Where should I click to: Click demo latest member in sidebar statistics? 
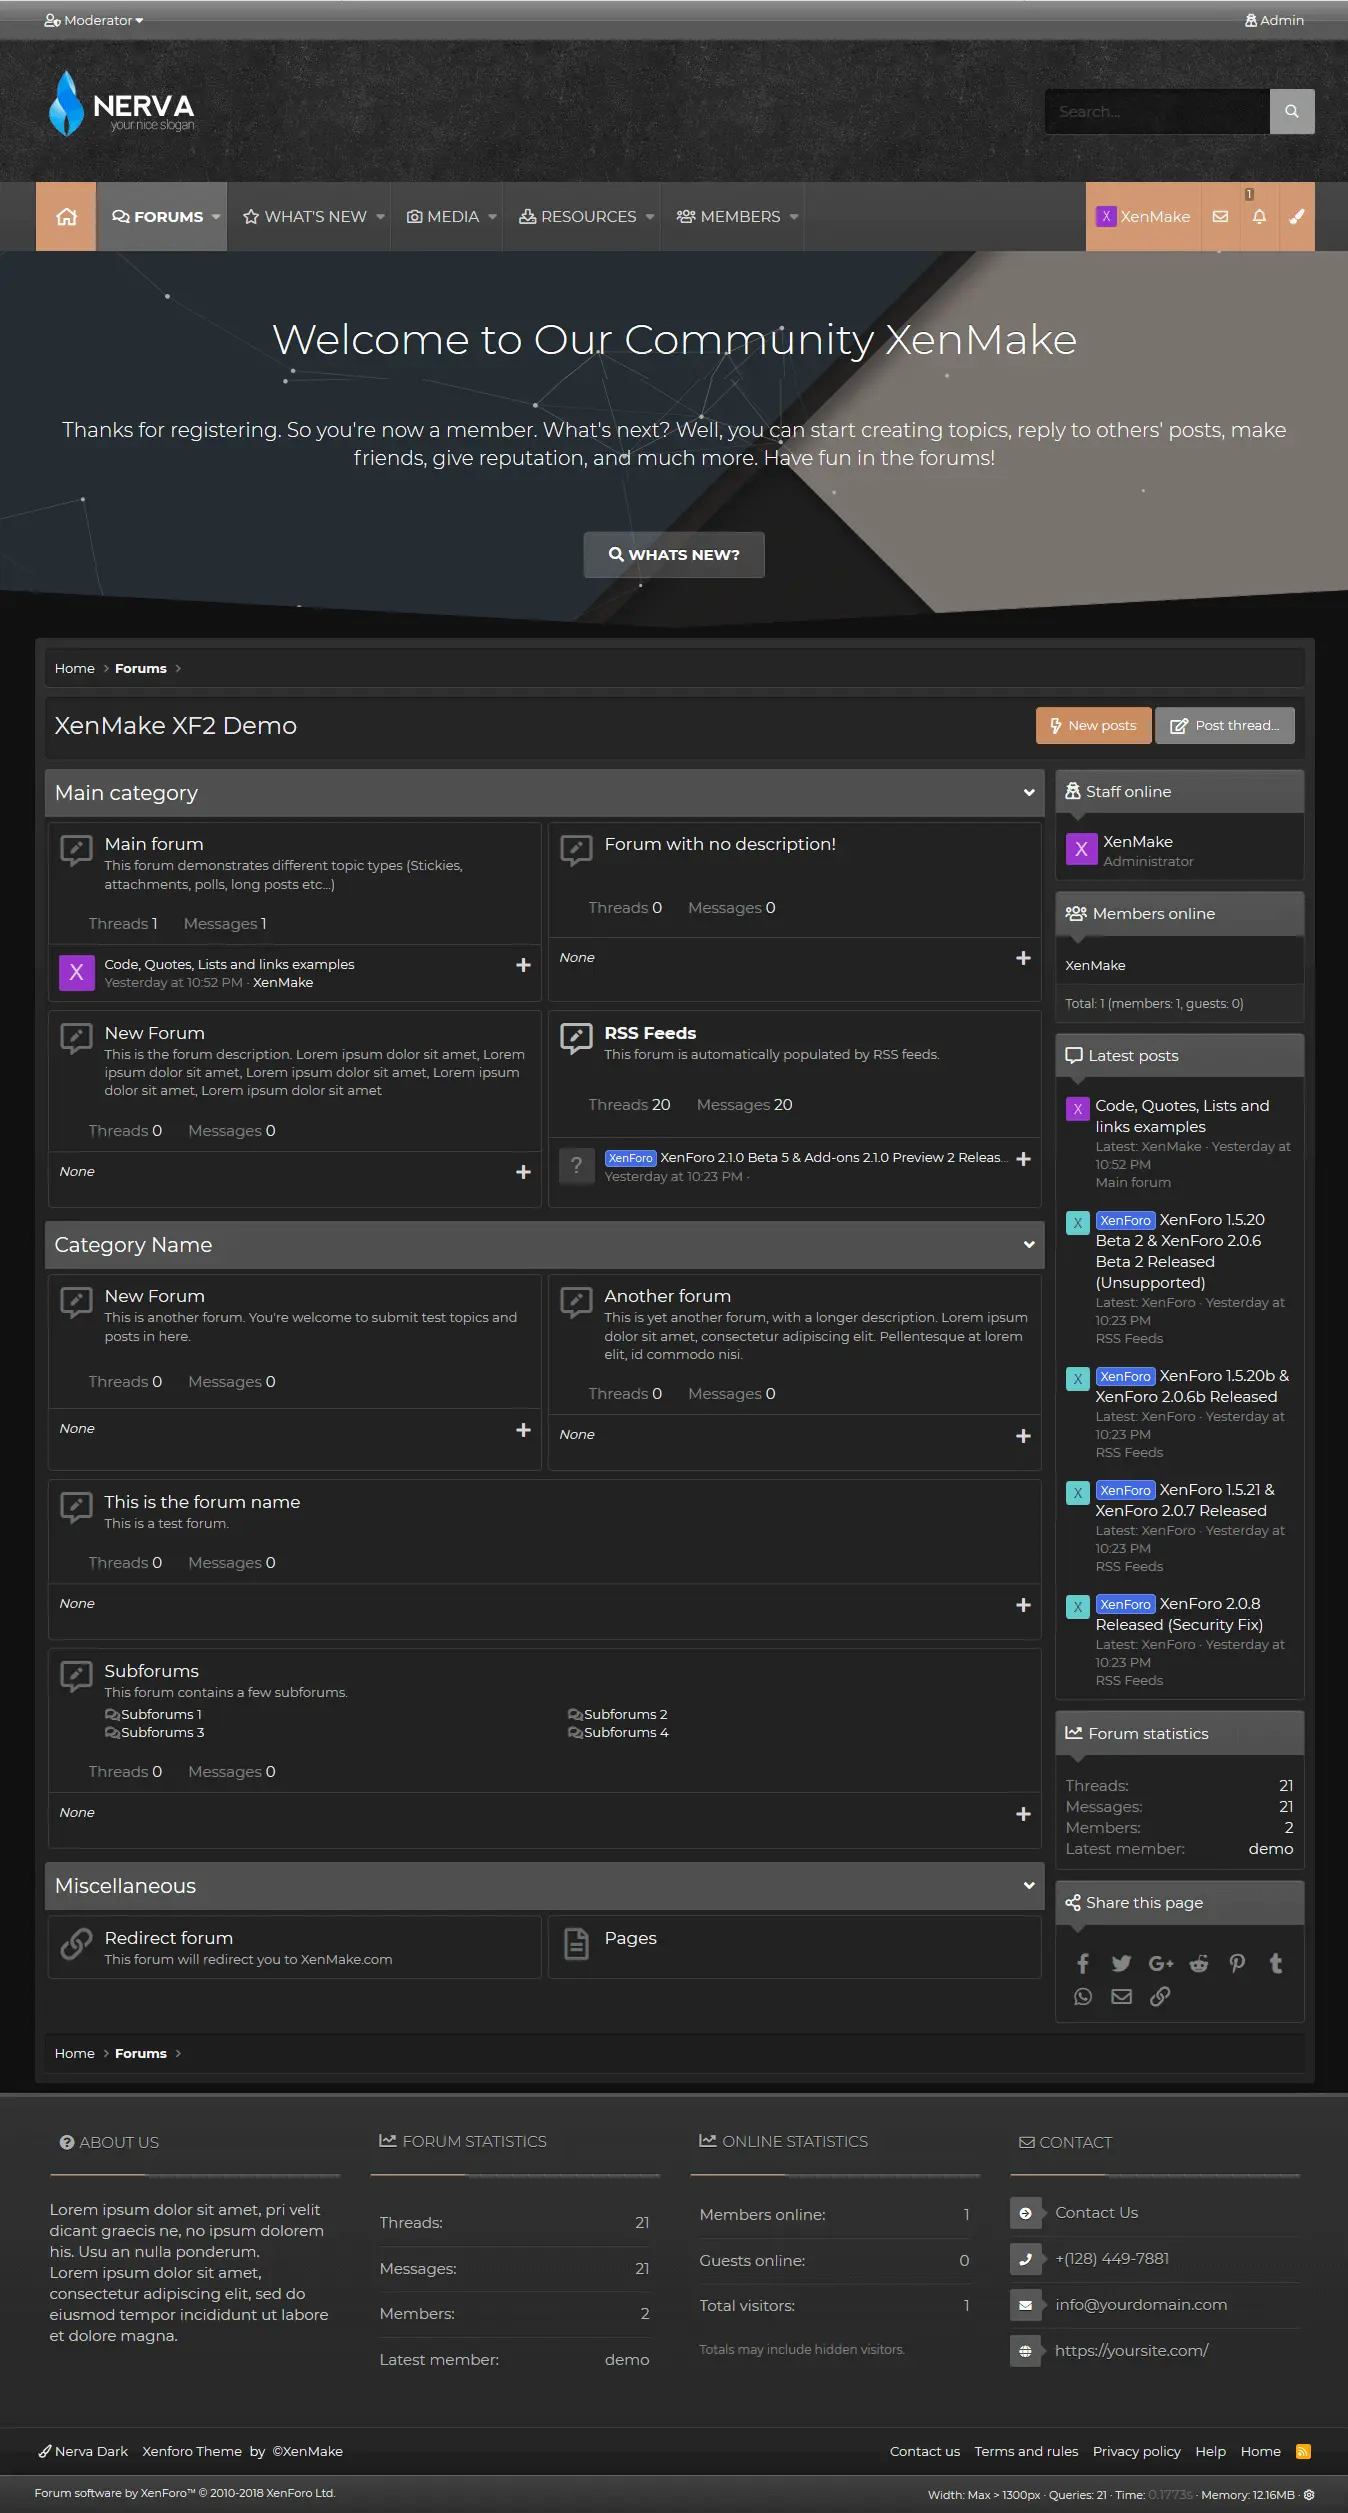(x=1270, y=1848)
